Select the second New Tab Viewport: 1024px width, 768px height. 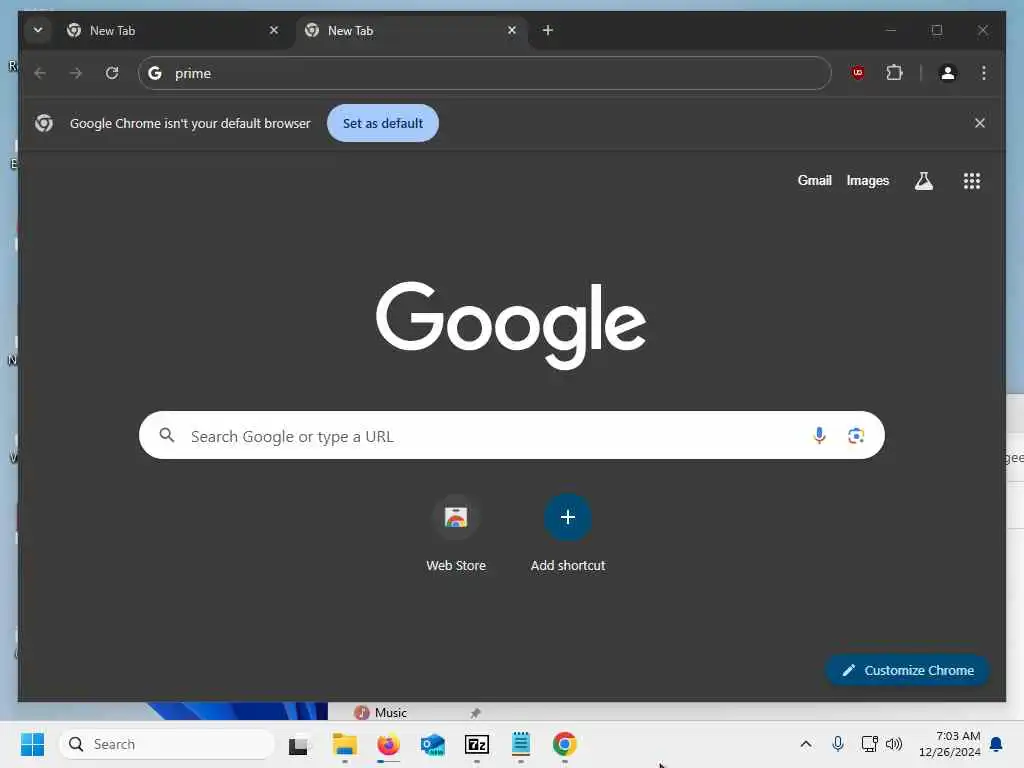(x=411, y=31)
